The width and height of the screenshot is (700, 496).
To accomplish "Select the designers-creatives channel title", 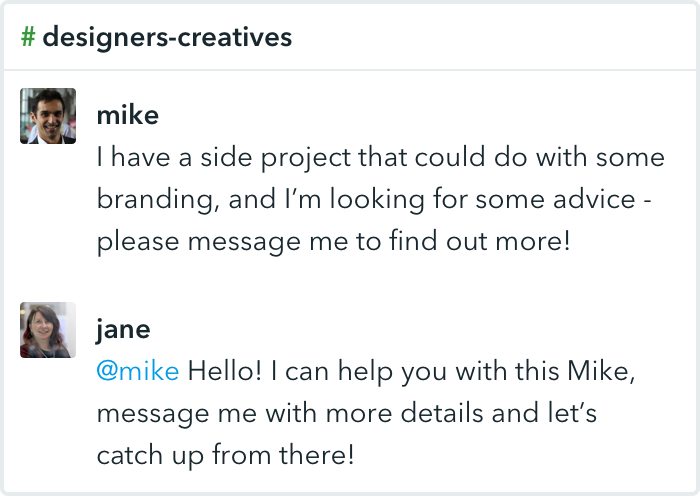I will [x=167, y=38].
